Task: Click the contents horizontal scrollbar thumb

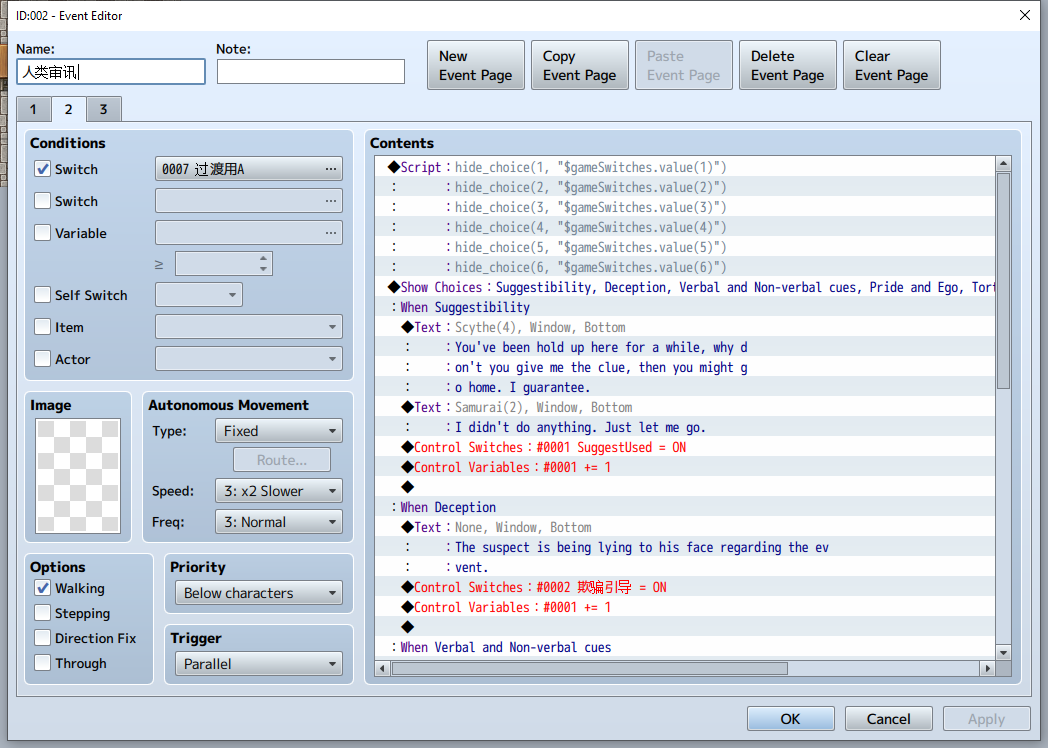Action: tap(590, 668)
